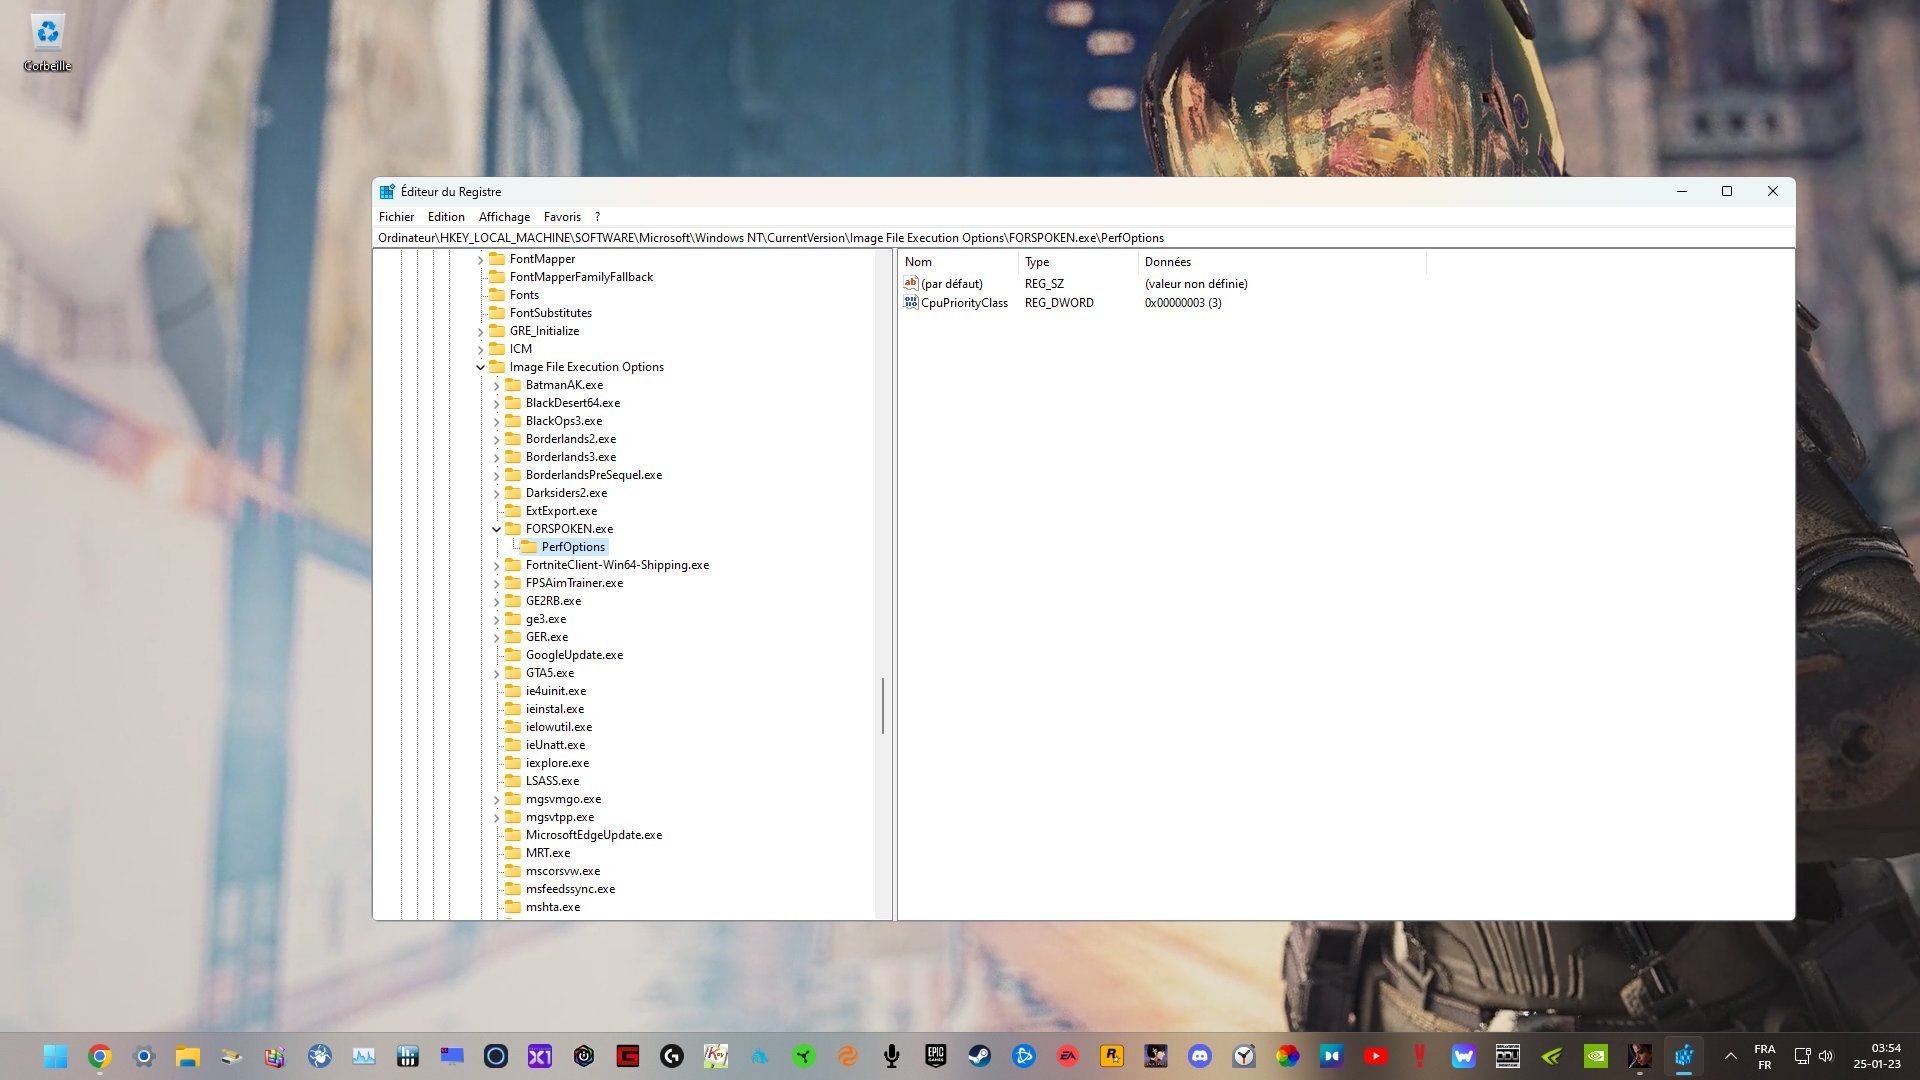1920x1080 pixels.
Task: Open the Affichage menu
Action: (504, 216)
